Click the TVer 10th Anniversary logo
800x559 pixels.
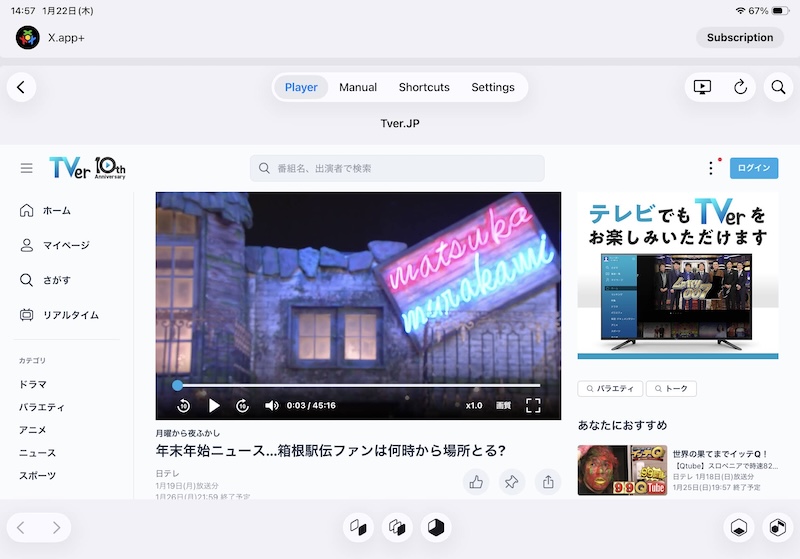[87, 168]
